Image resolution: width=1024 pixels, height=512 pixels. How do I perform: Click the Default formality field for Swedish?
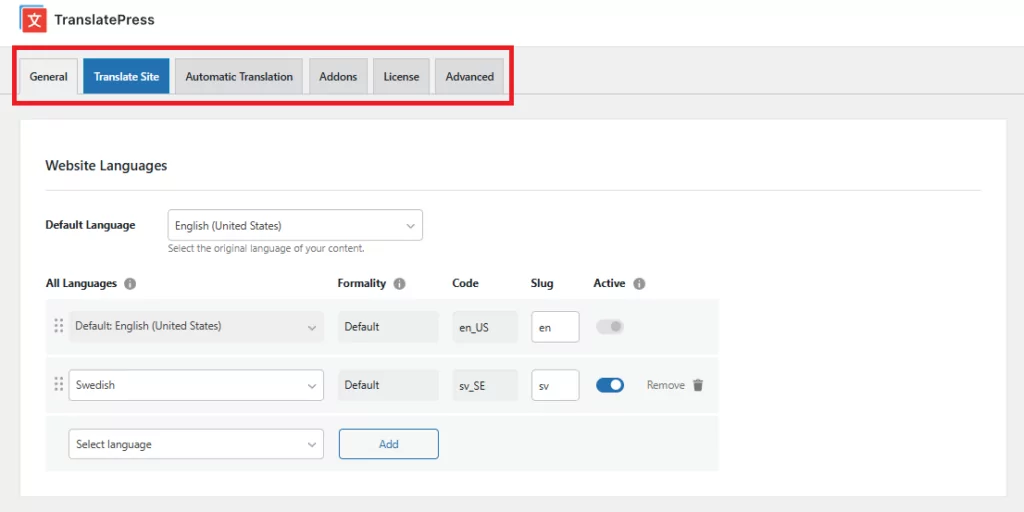[x=388, y=385]
